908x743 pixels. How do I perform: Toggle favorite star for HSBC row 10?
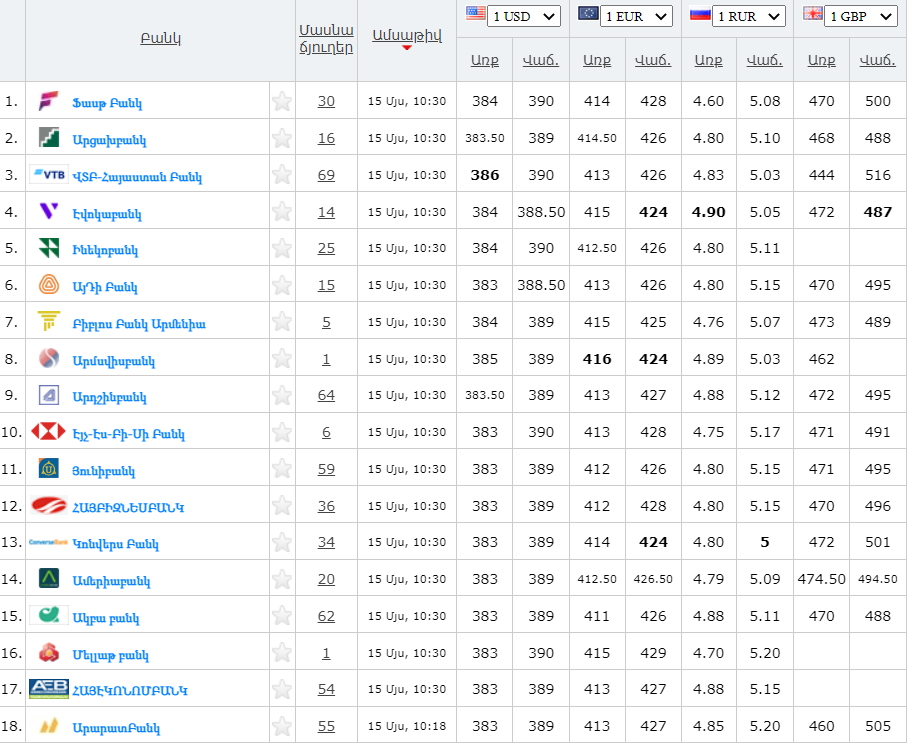[282, 432]
